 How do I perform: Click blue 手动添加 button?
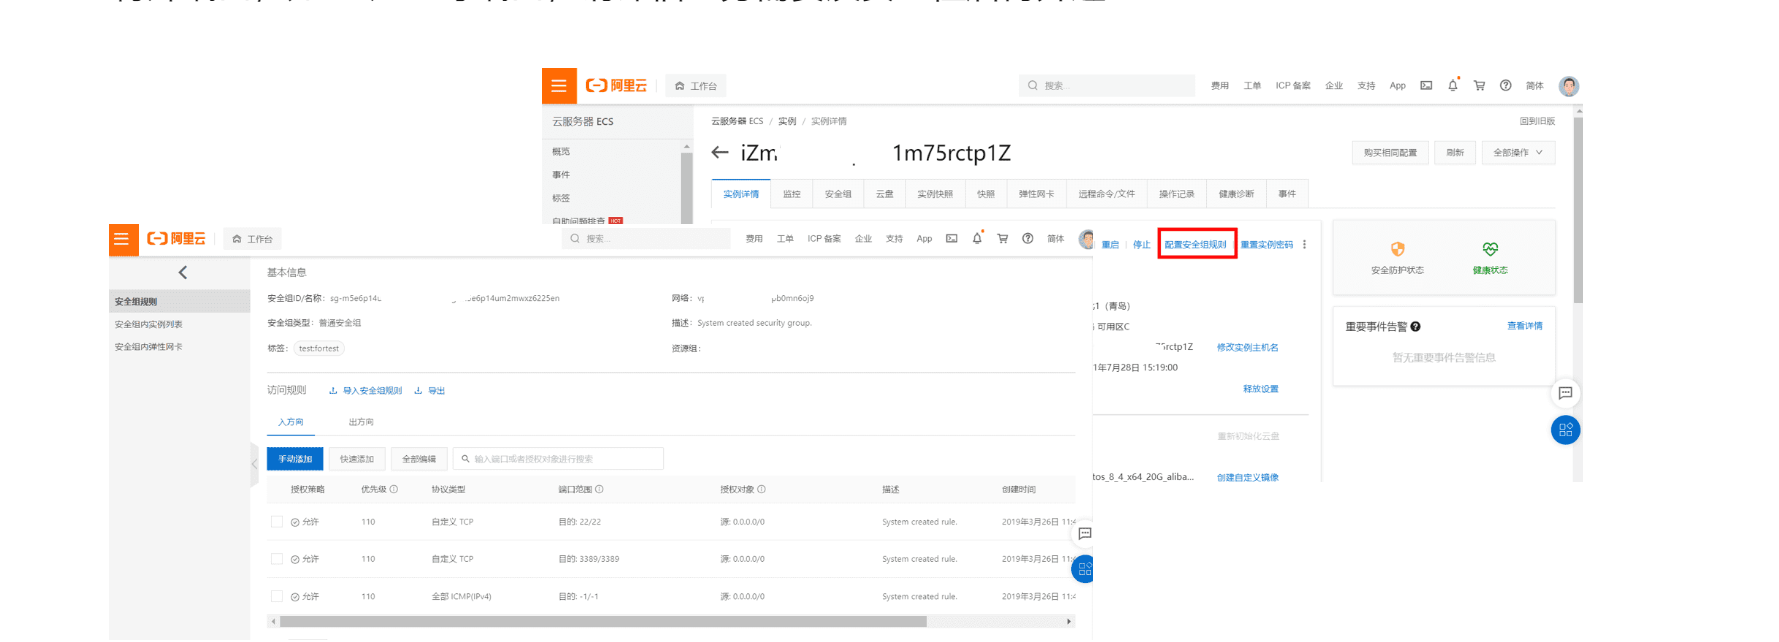tap(295, 459)
